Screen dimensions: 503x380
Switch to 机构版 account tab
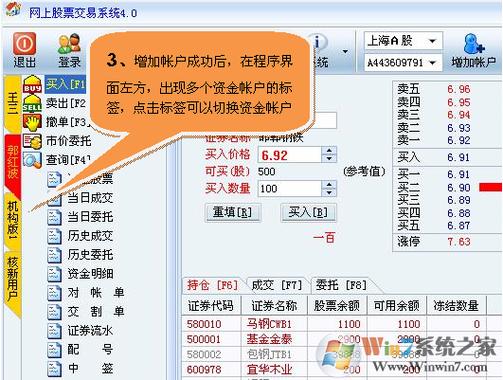pyautogui.click(x=13, y=221)
